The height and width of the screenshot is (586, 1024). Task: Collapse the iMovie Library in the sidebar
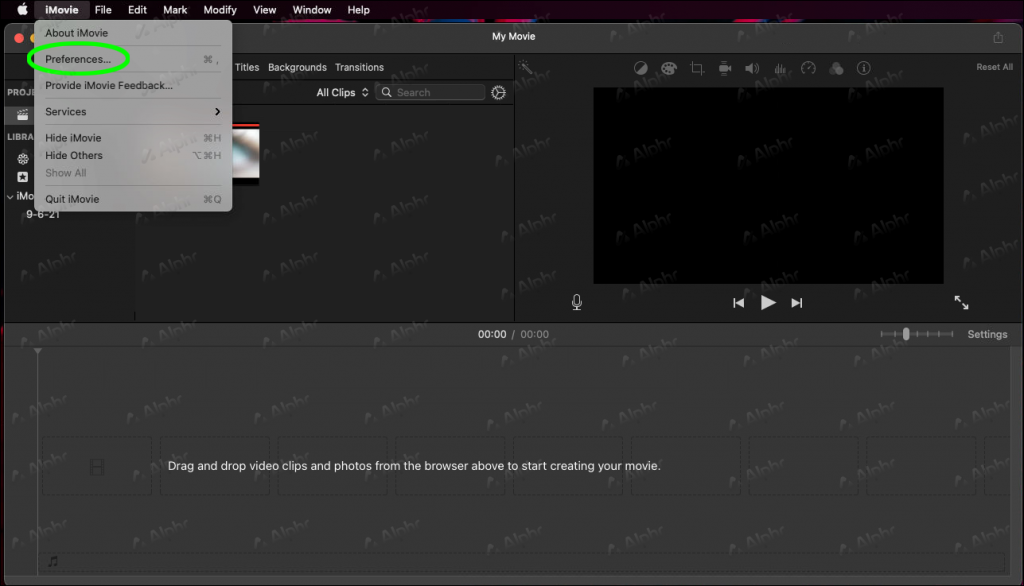click(x=8, y=196)
